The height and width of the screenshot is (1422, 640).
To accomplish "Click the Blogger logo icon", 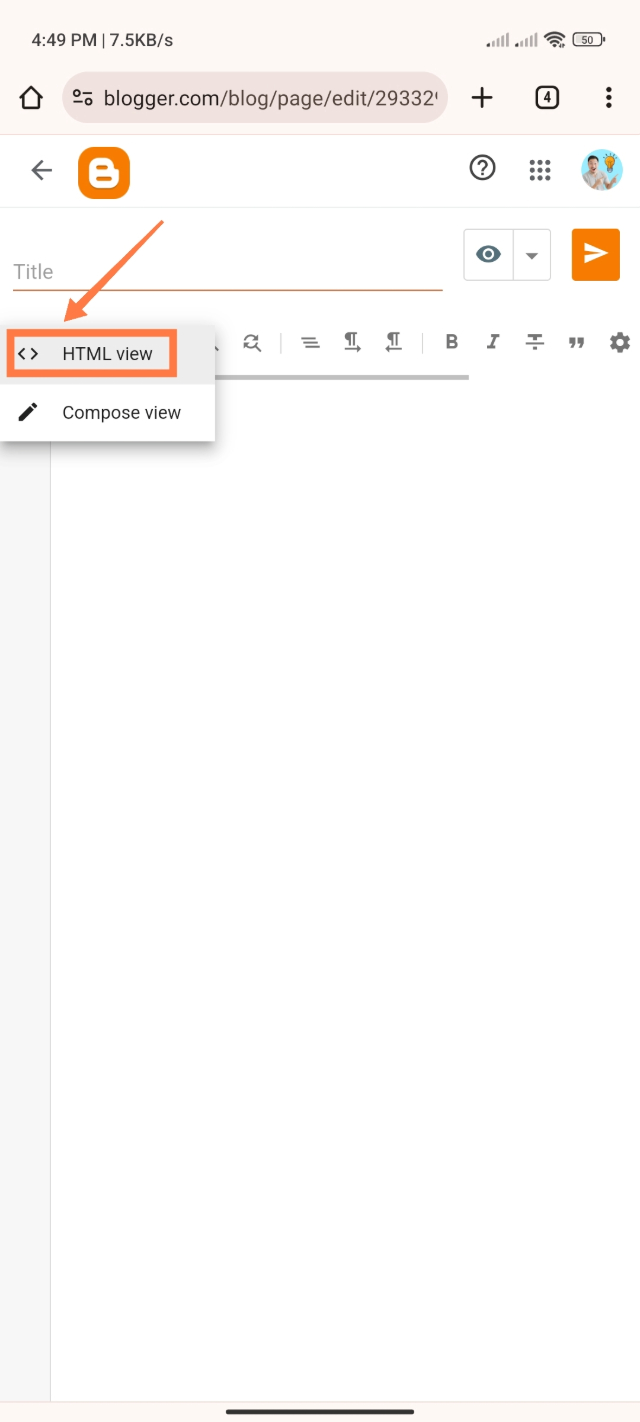I will pyautogui.click(x=104, y=172).
